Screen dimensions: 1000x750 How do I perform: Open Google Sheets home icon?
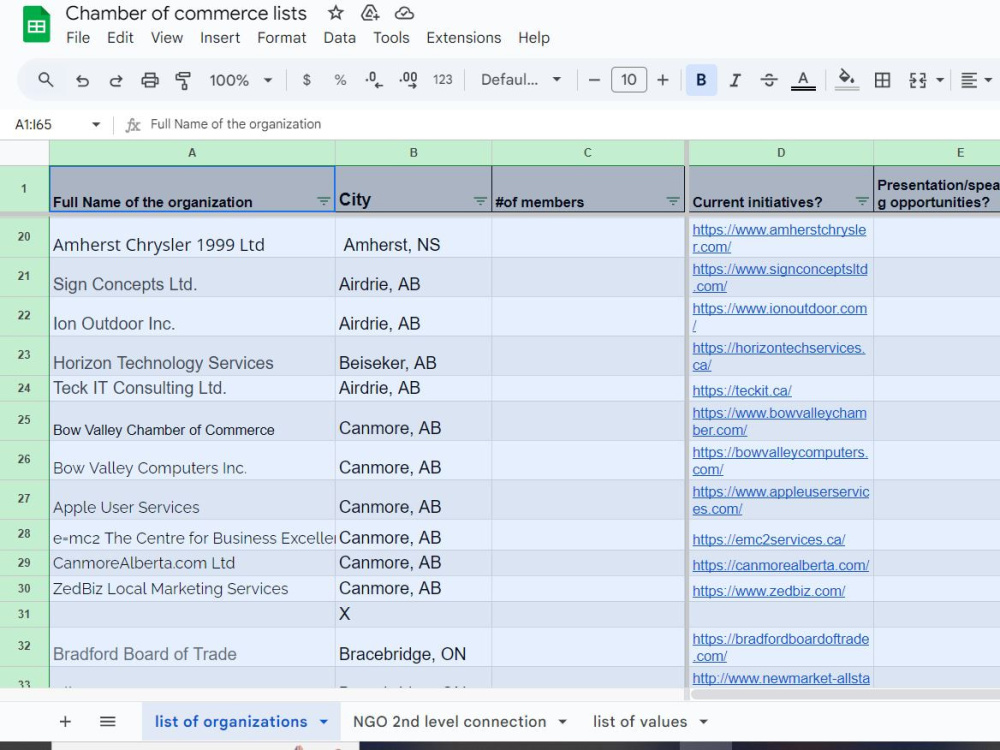(x=36, y=24)
